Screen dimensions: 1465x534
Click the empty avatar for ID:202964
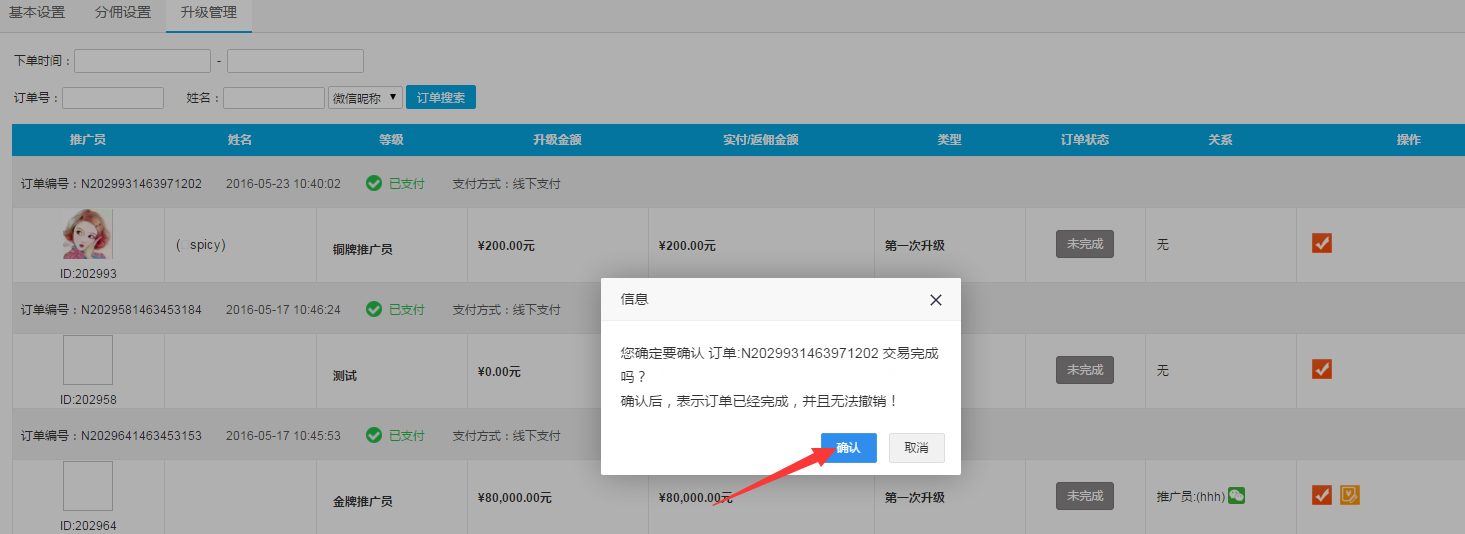coord(88,486)
